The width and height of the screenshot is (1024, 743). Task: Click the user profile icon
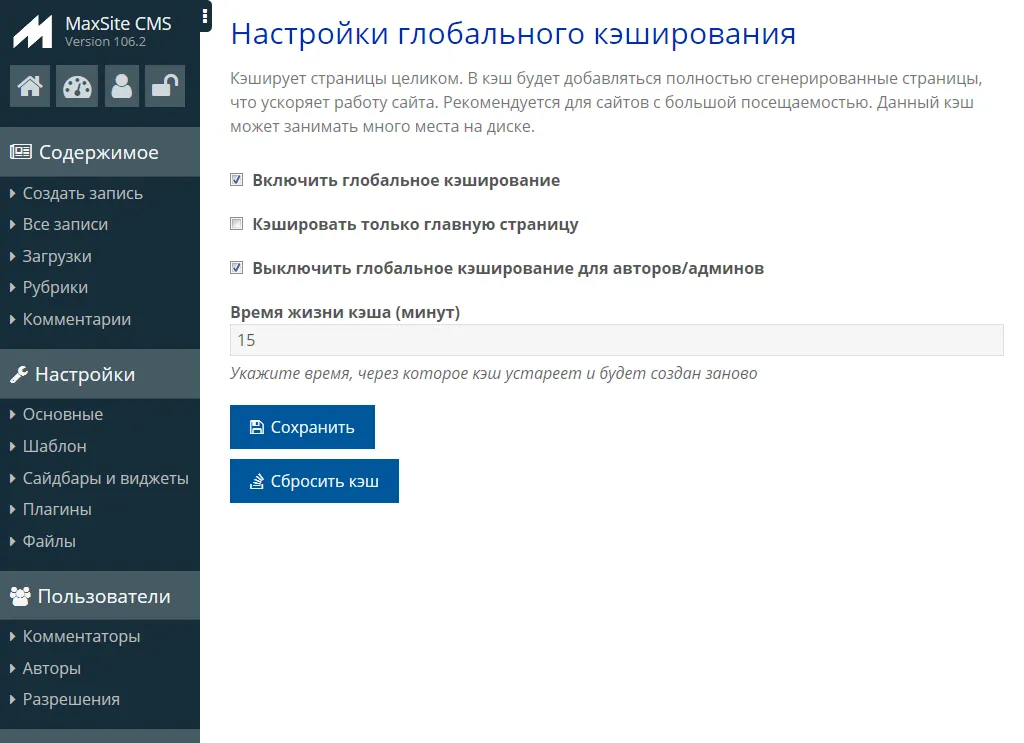coord(122,86)
